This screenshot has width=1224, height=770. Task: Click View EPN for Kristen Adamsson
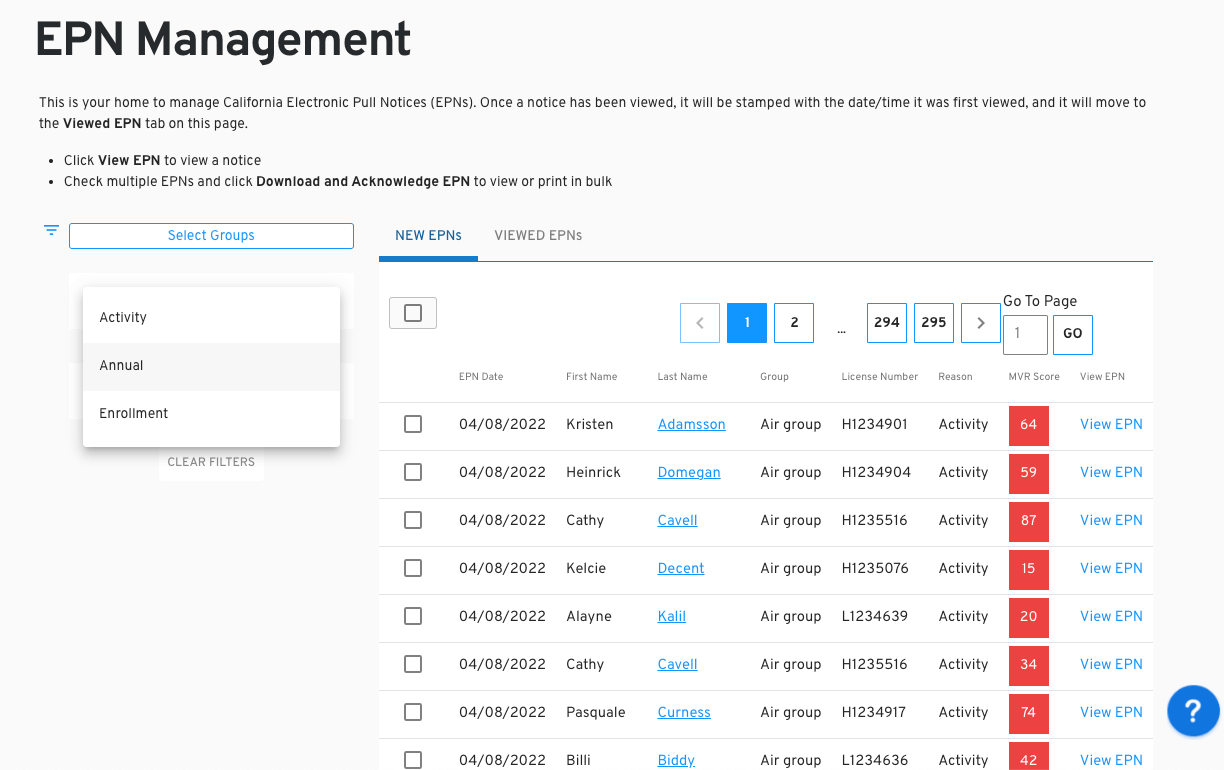point(1111,424)
